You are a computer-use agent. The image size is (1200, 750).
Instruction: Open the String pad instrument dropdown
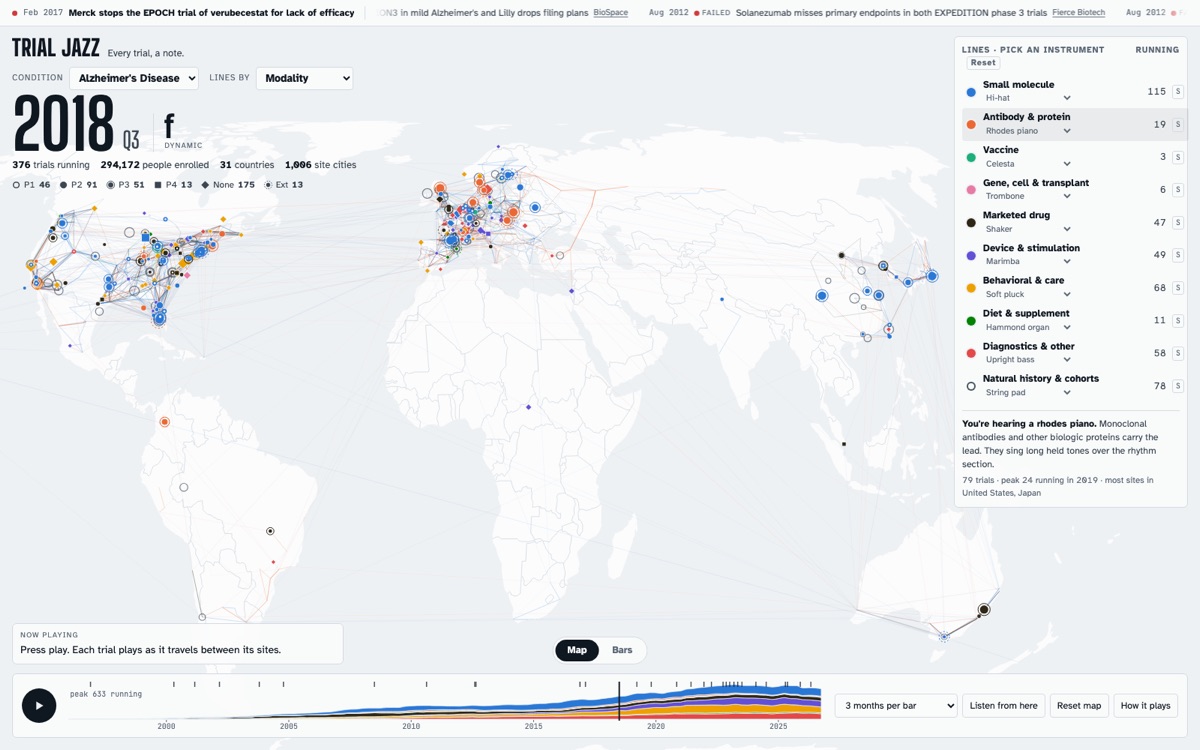(x=1028, y=392)
